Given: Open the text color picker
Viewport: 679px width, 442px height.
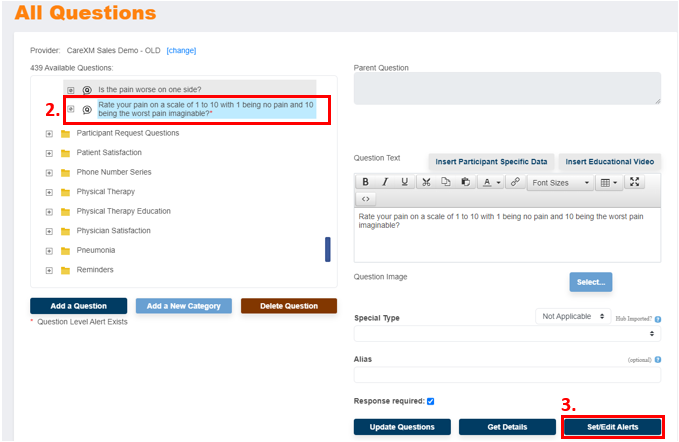Looking at the screenshot, I should pos(491,183).
